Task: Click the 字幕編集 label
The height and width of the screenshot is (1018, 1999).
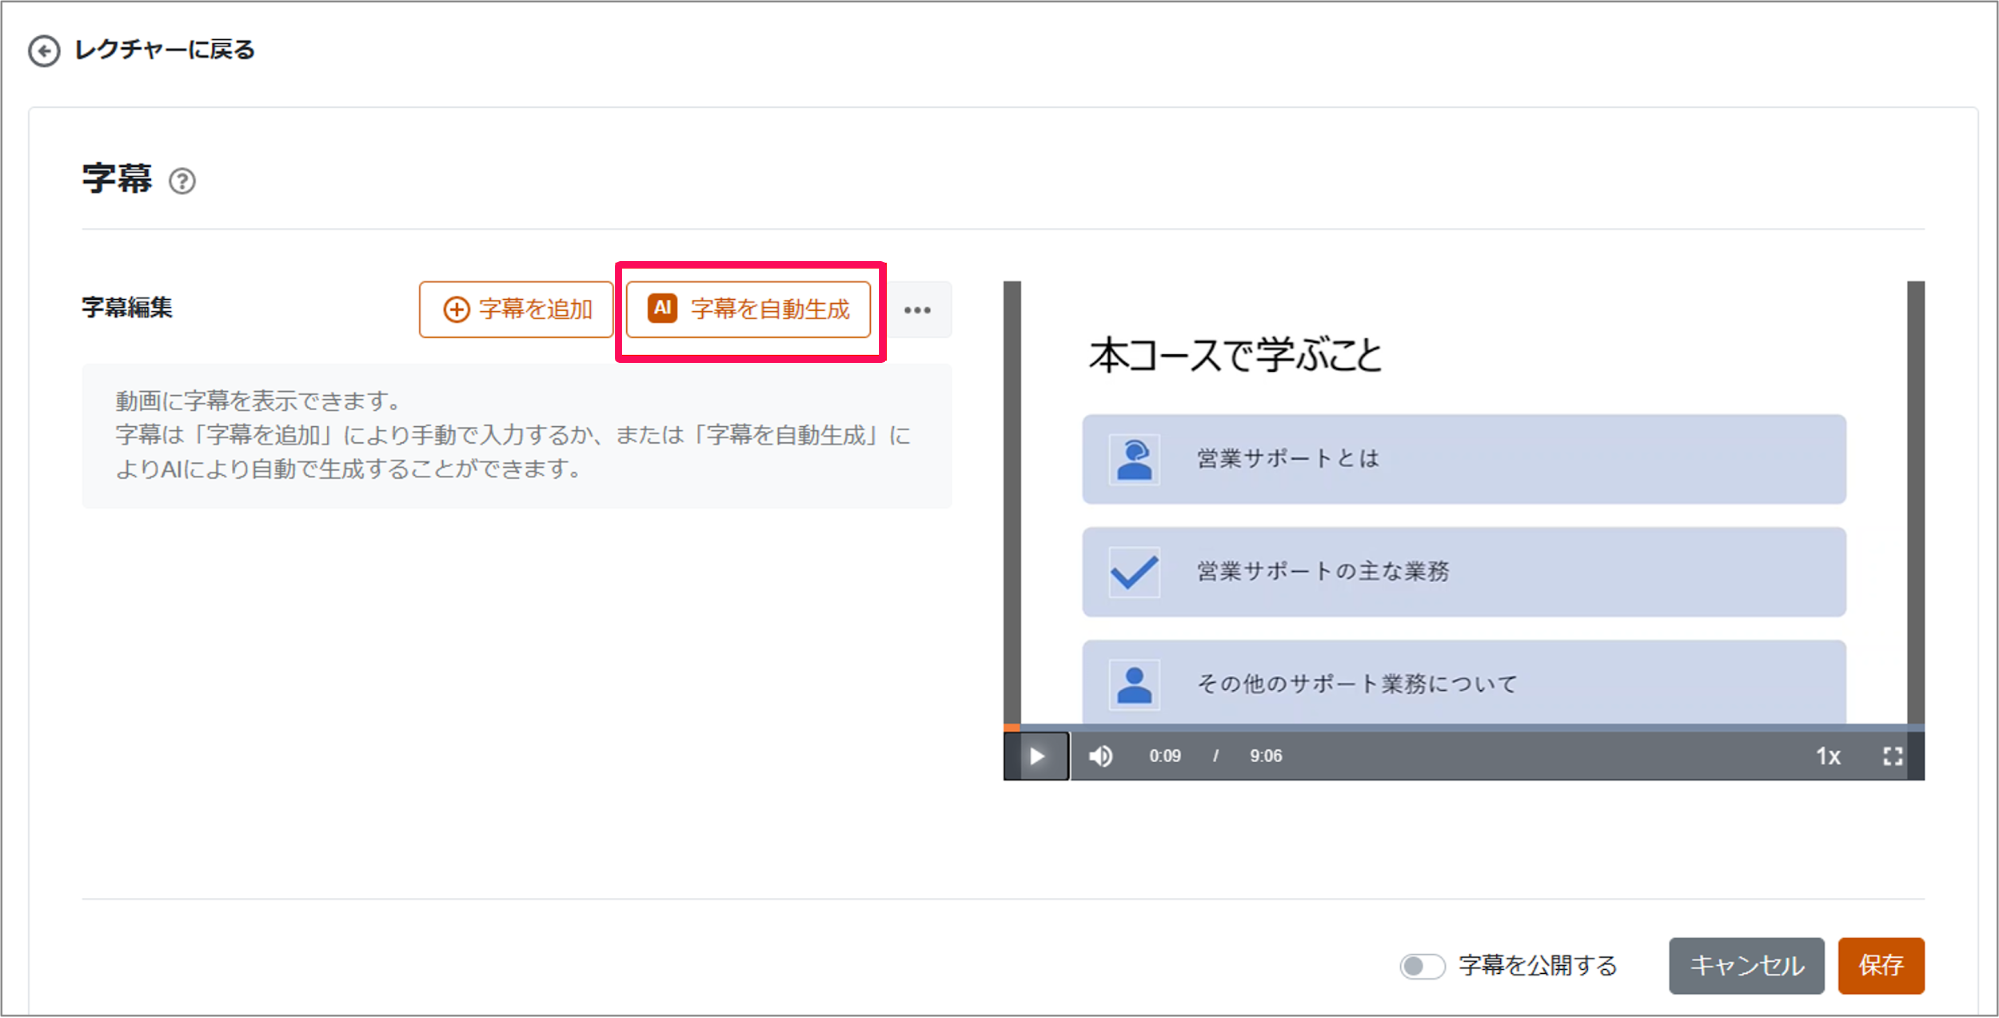Action: point(127,308)
